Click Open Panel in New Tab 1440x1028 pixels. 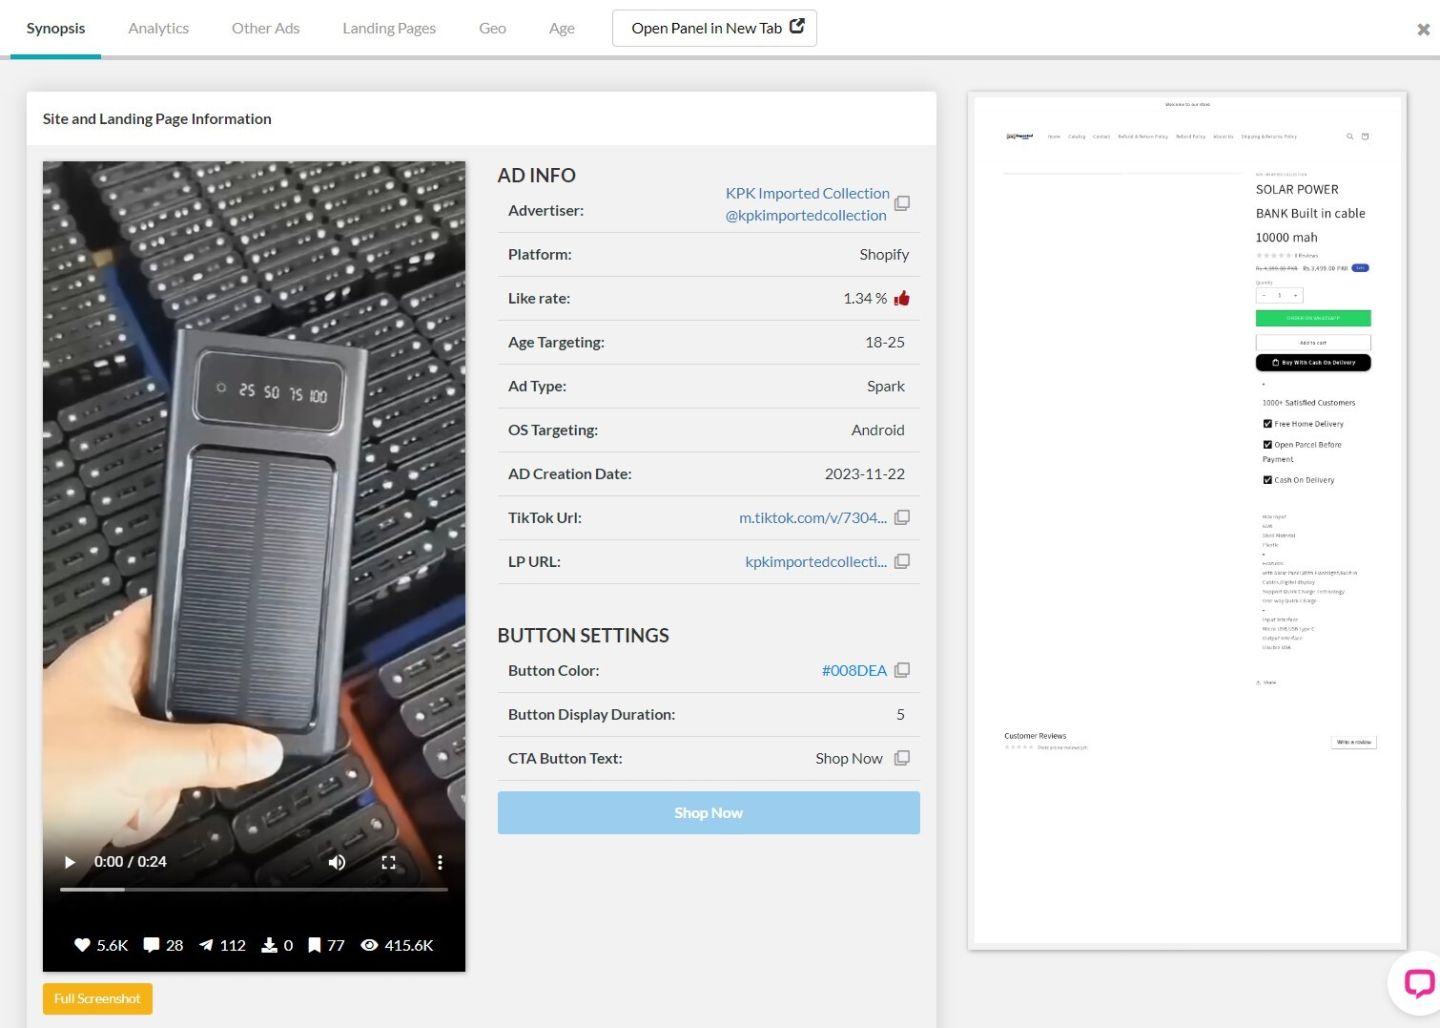(714, 29)
